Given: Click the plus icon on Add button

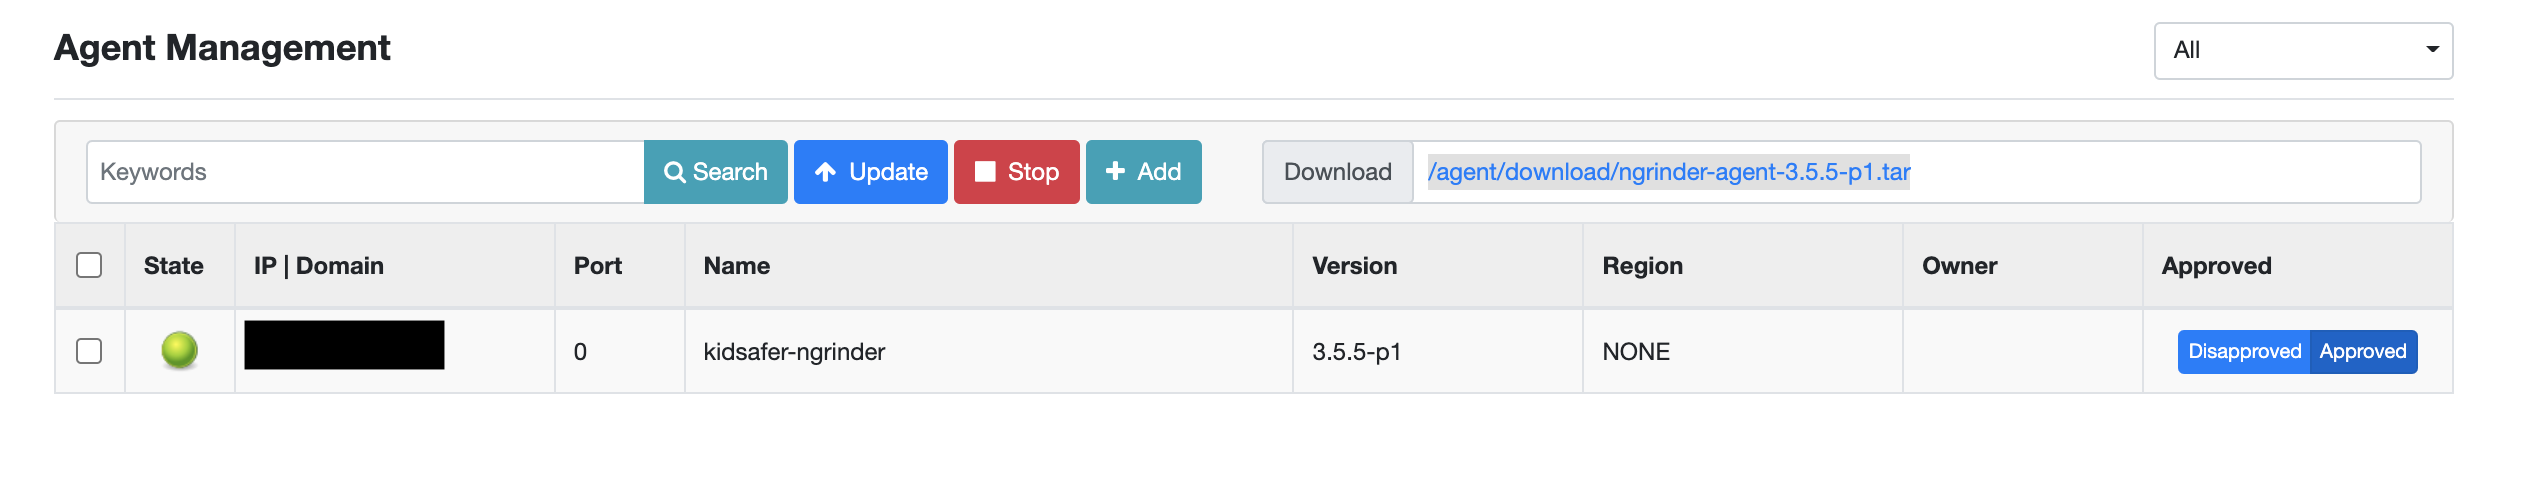Looking at the screenshot, I should [x=1115, y=171].
